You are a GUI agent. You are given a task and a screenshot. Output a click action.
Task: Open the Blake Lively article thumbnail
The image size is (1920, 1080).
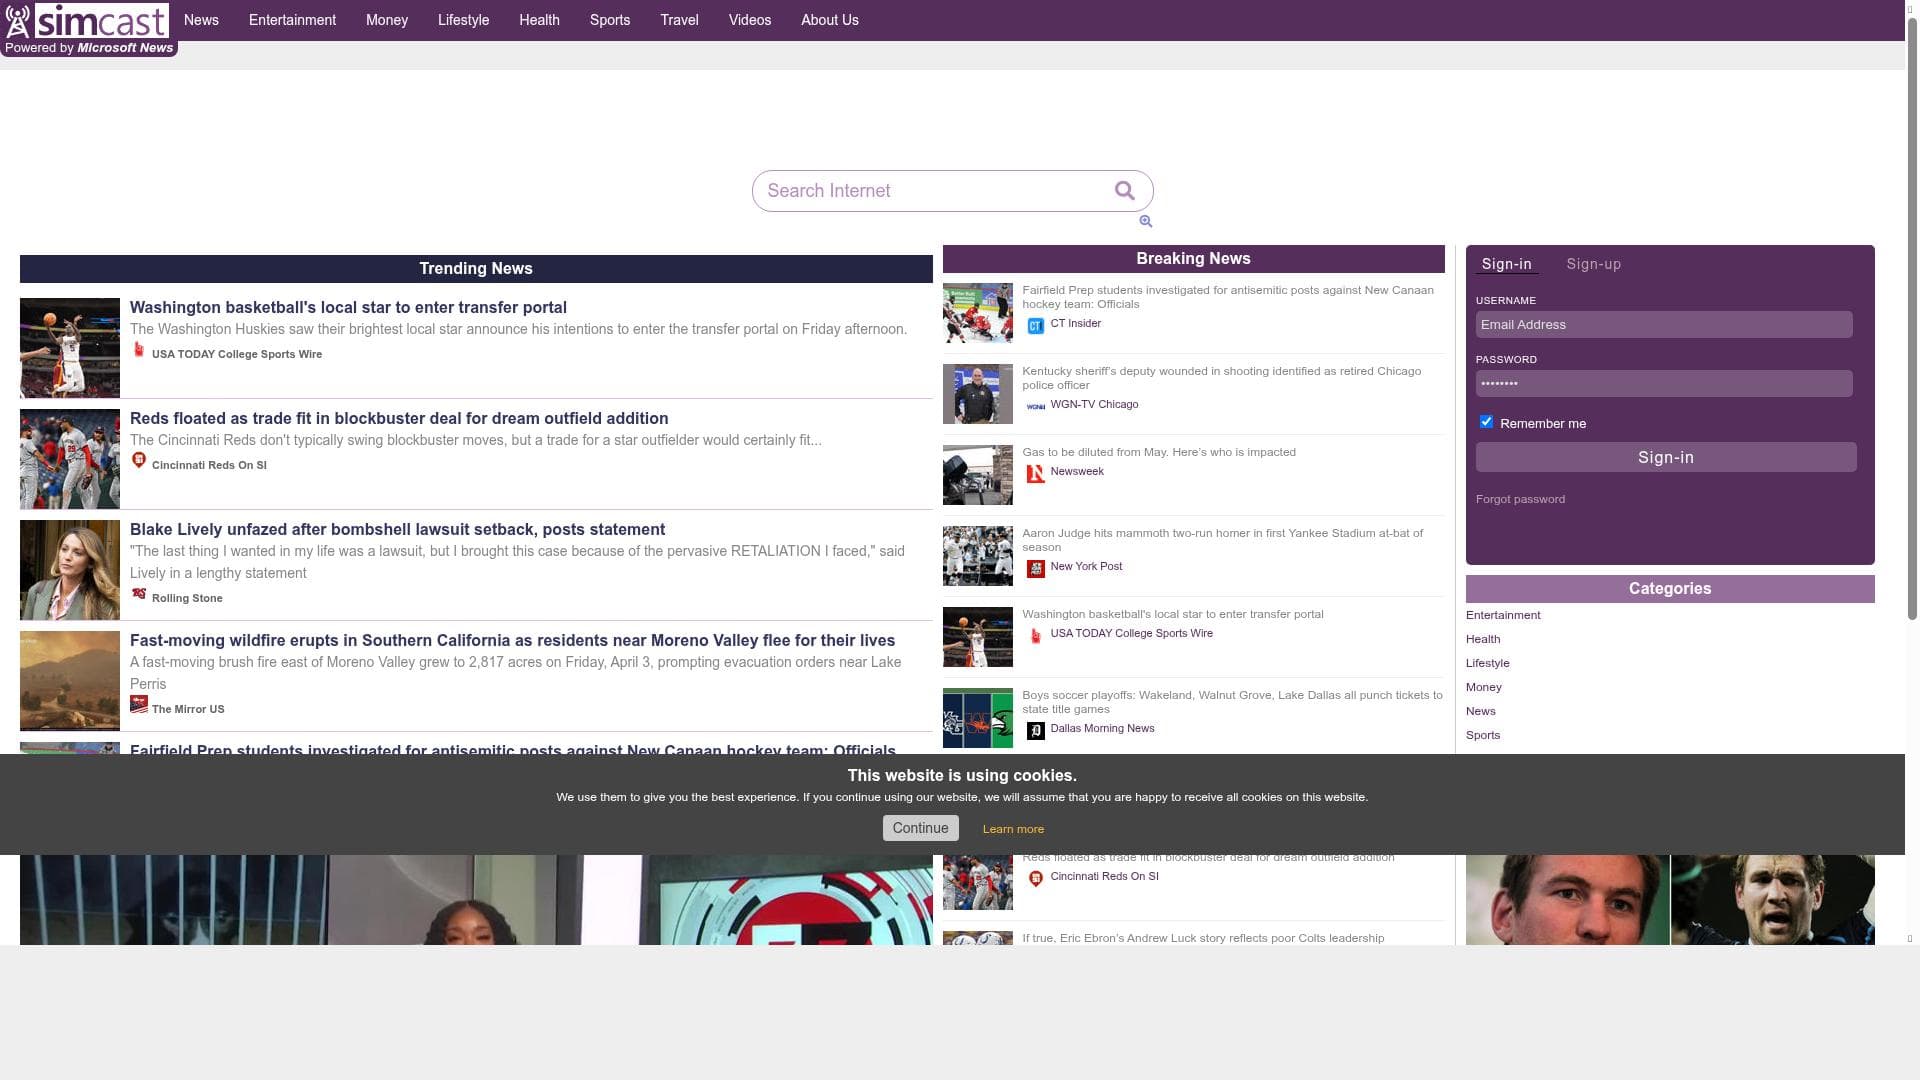70,570
